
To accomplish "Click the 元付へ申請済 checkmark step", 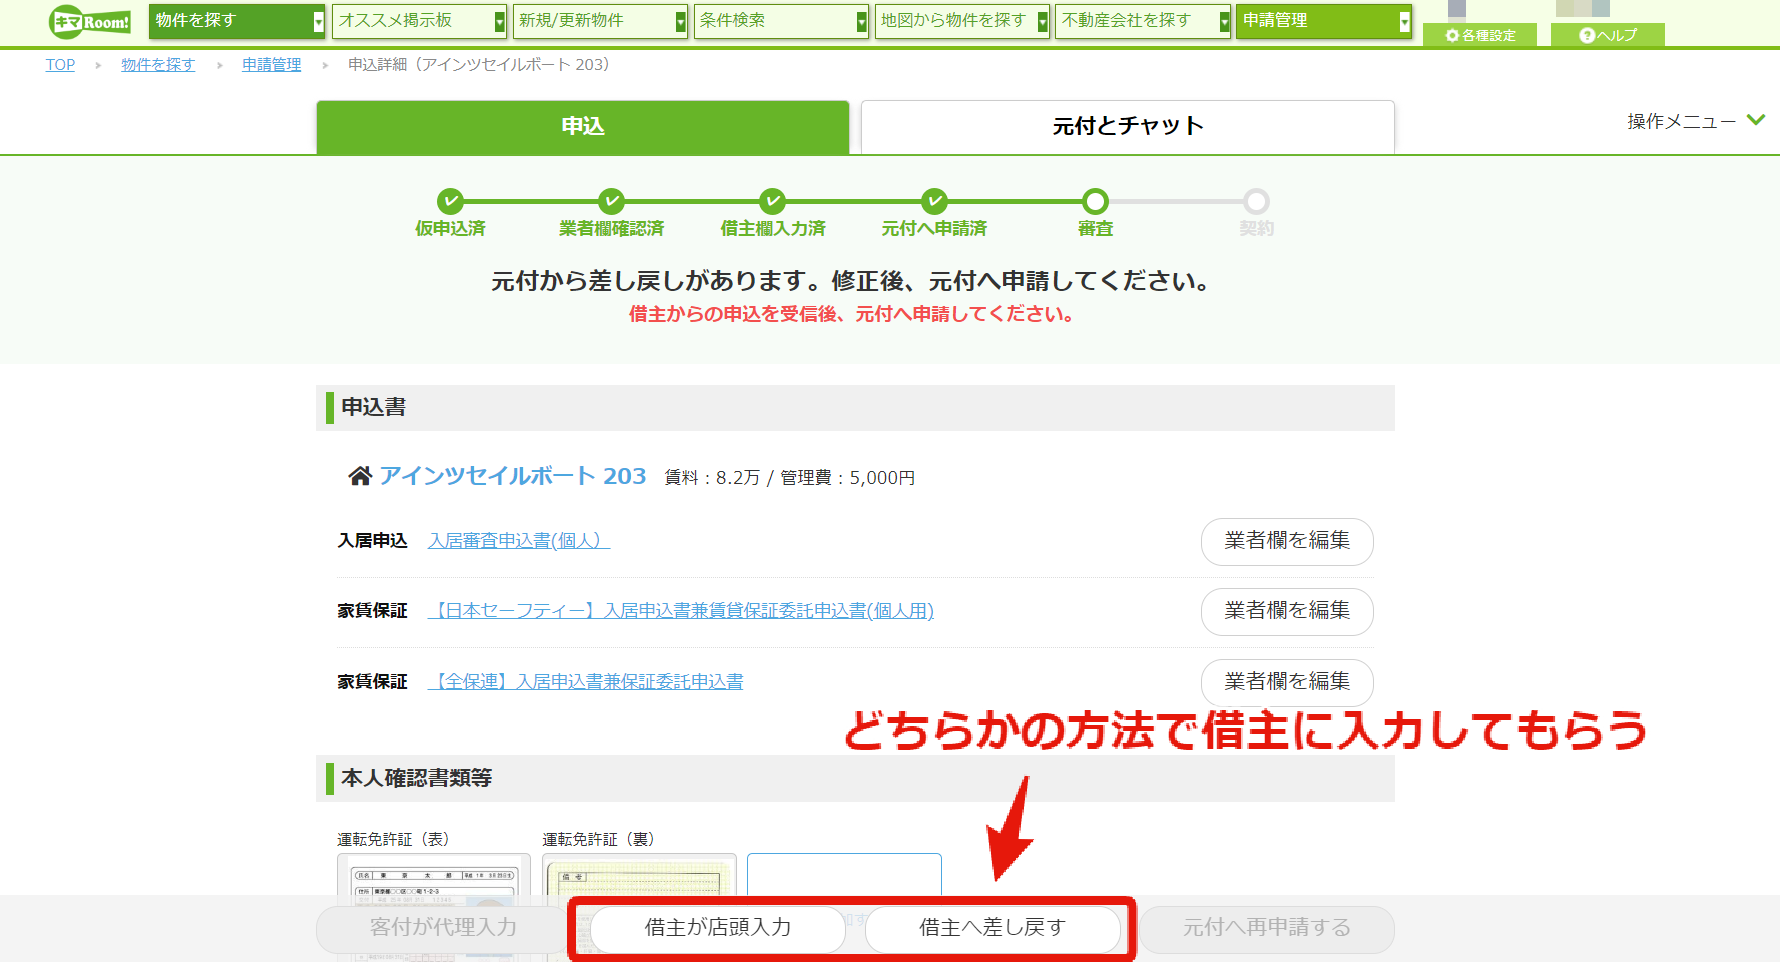I will pos(934,201).
